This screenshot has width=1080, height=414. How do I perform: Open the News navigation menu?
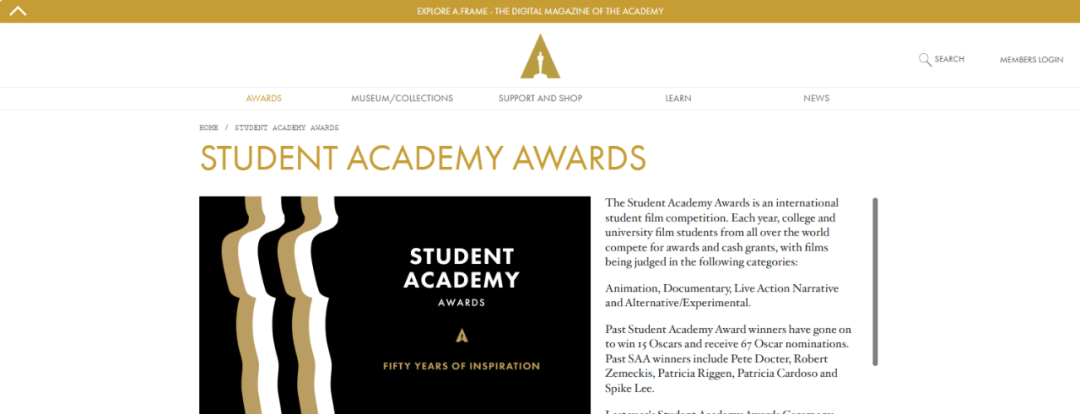click(816, 99)
